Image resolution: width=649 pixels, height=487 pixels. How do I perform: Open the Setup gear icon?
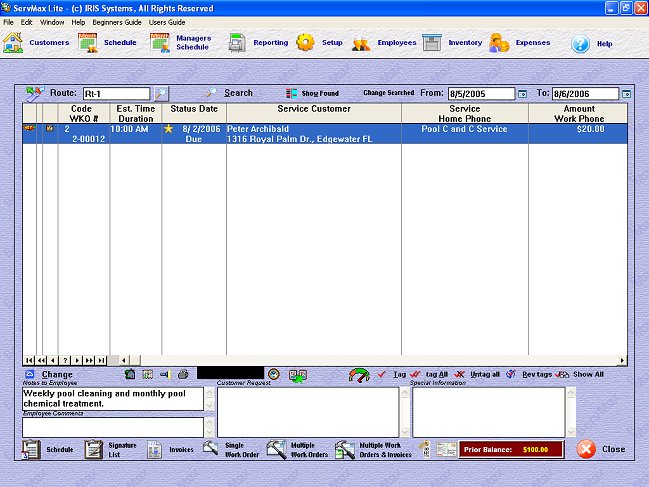pyautogui.click(x=305, y=42)
